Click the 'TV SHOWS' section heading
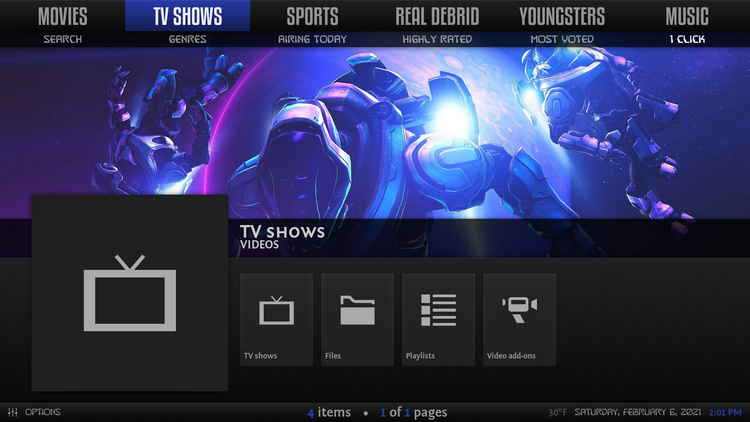Image resolution: width=750 pixels, height=422 pixels. click(x=282, y=232)
